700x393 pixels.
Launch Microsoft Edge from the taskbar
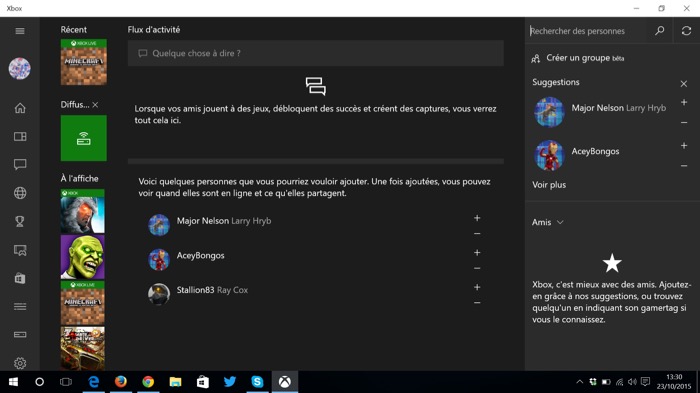[93, 382]
